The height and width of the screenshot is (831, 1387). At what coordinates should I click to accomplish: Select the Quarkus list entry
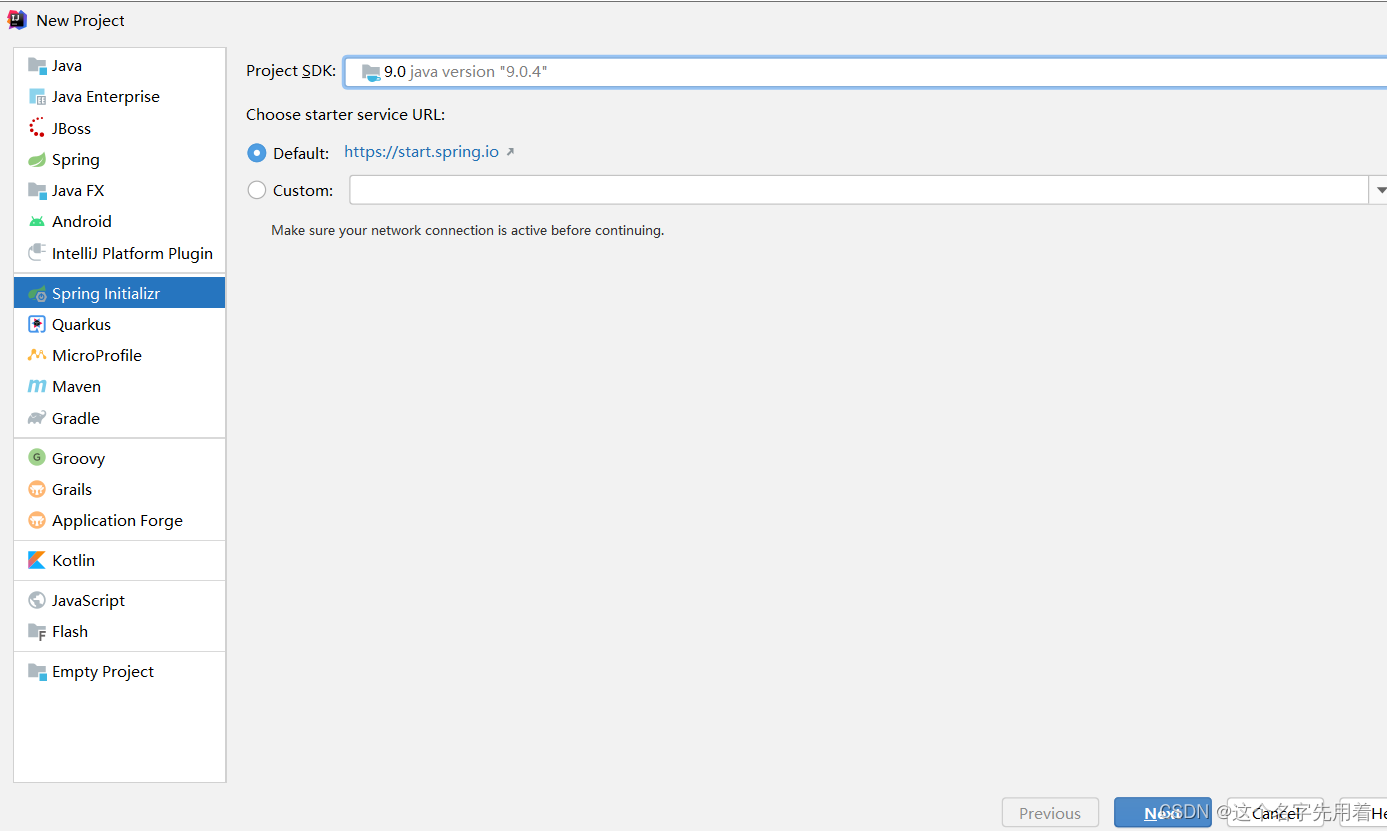(119, 325)
